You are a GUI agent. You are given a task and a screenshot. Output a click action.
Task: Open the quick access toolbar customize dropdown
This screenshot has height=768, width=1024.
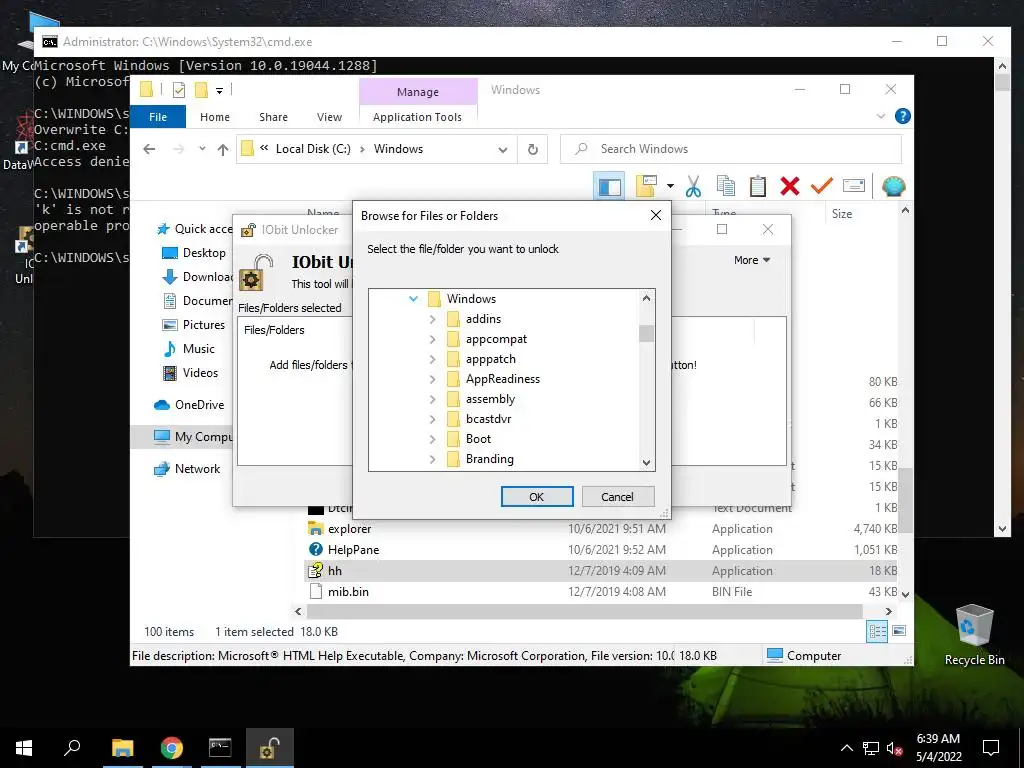tap(219, 91)
